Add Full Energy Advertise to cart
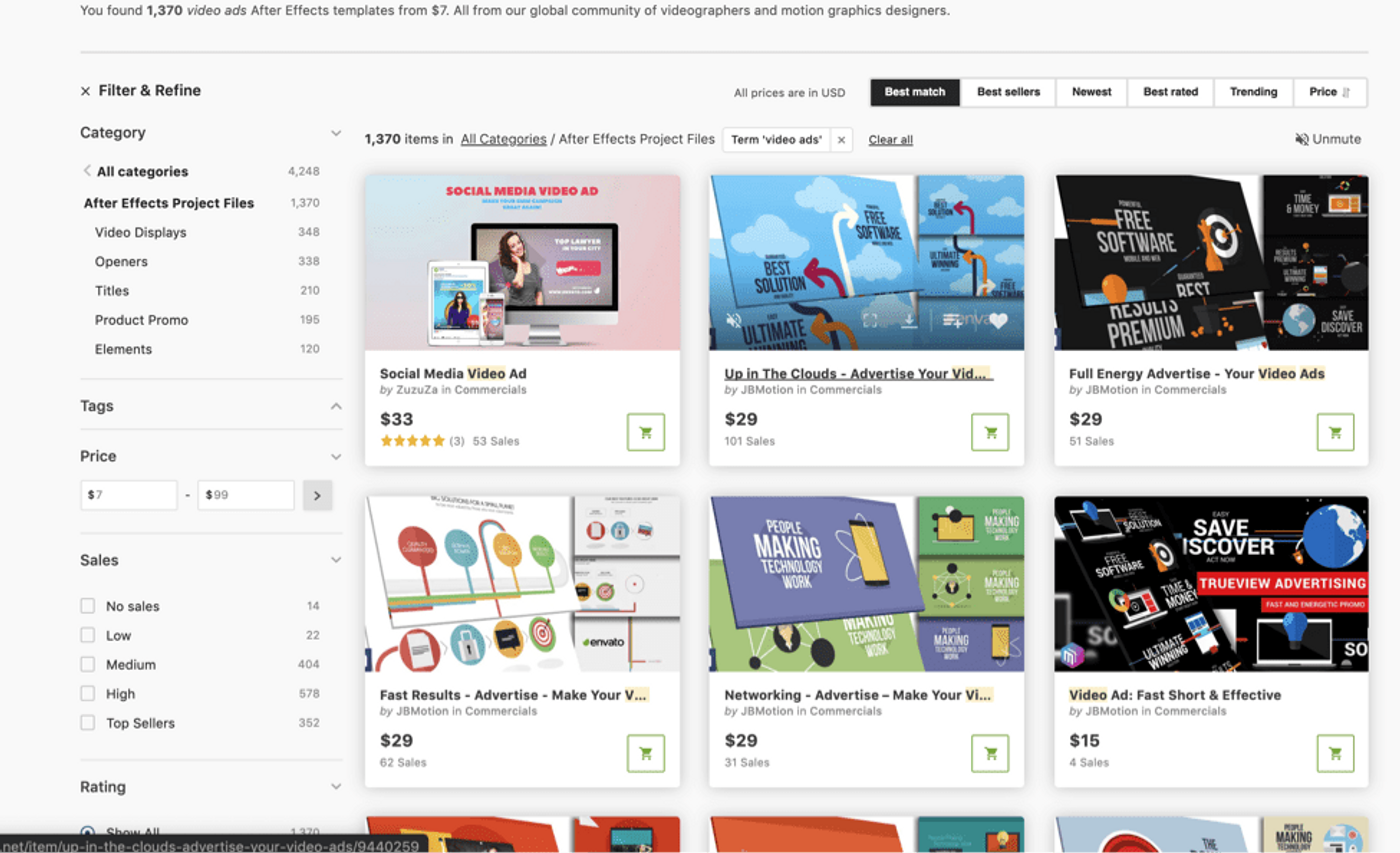1400x853 pixels. click(x=1335, y=432)
